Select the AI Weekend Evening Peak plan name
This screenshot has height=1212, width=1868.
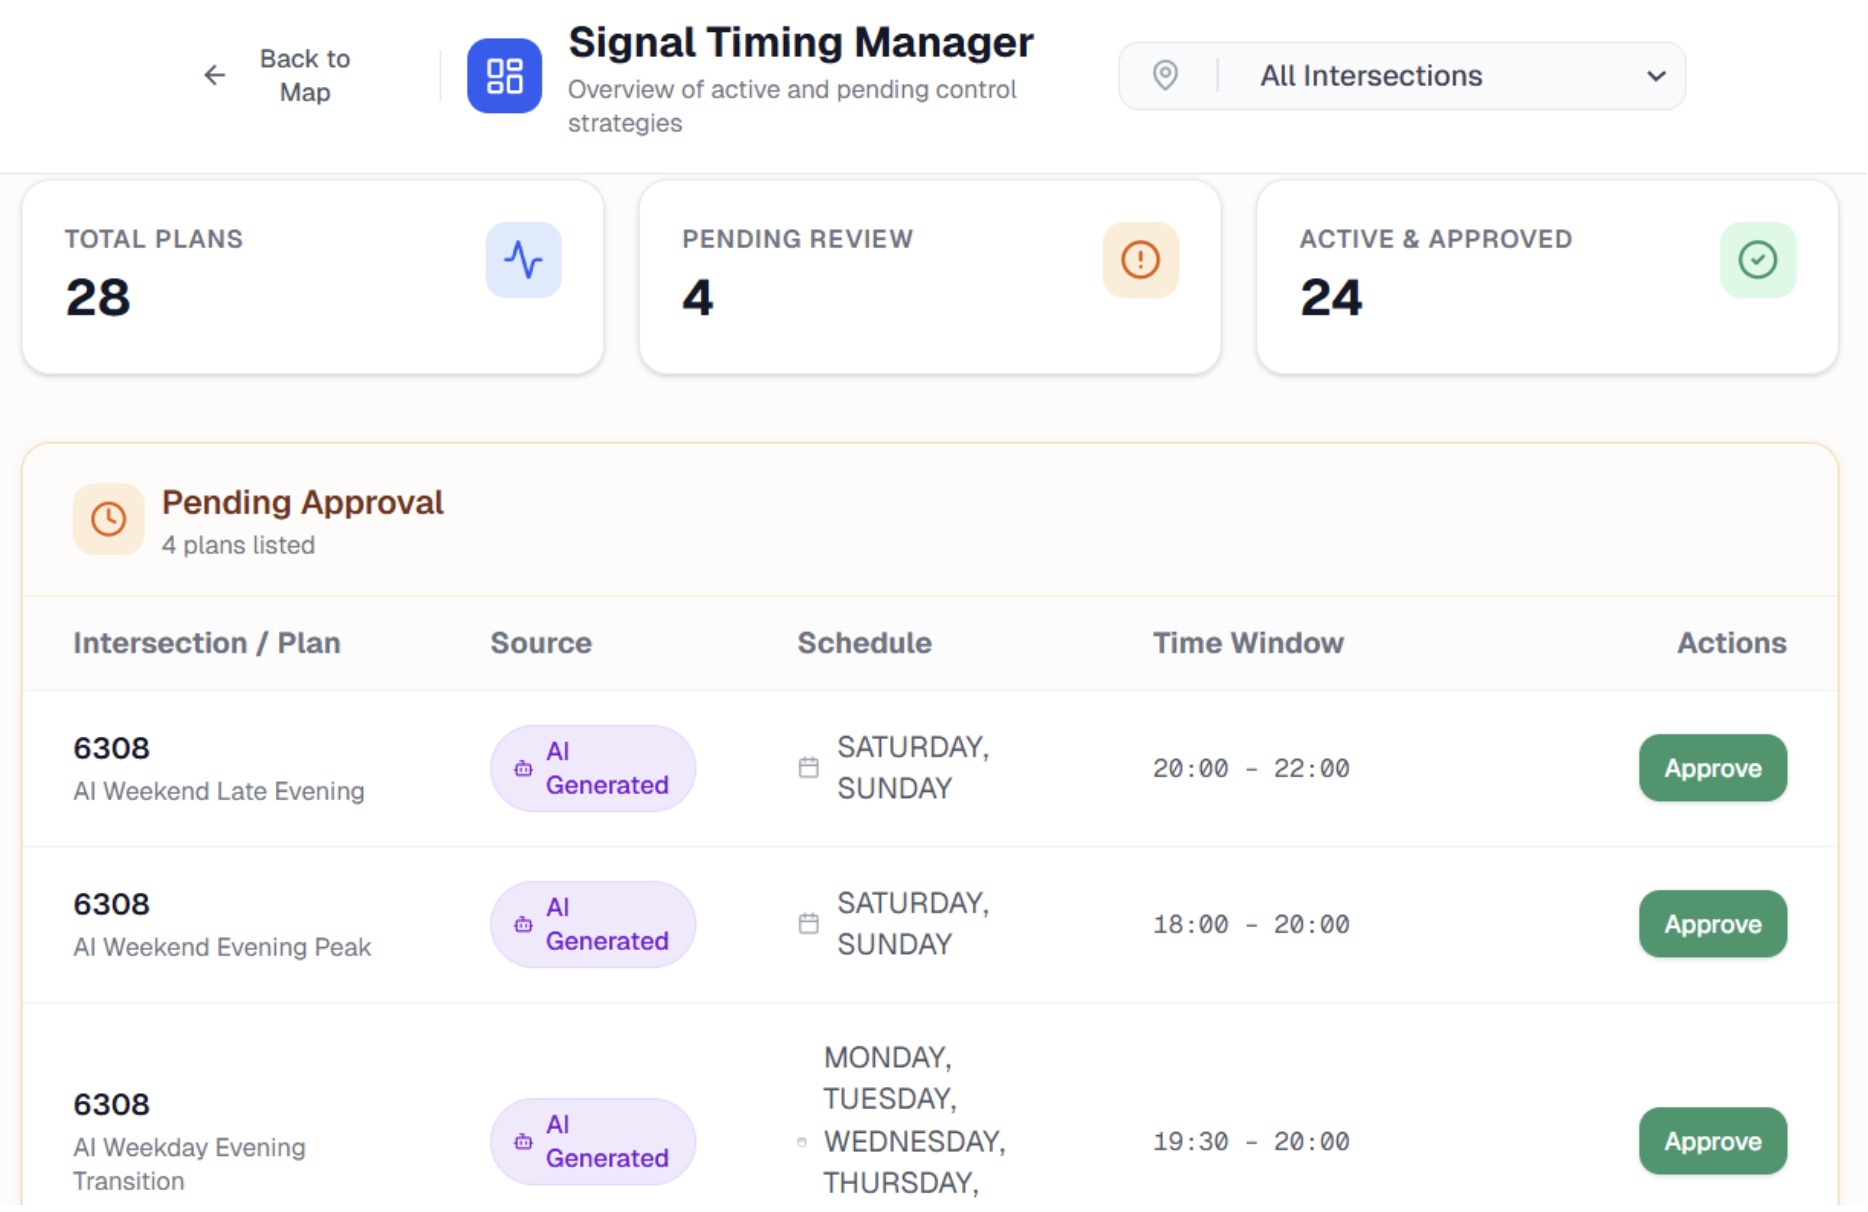pos(222,947)
